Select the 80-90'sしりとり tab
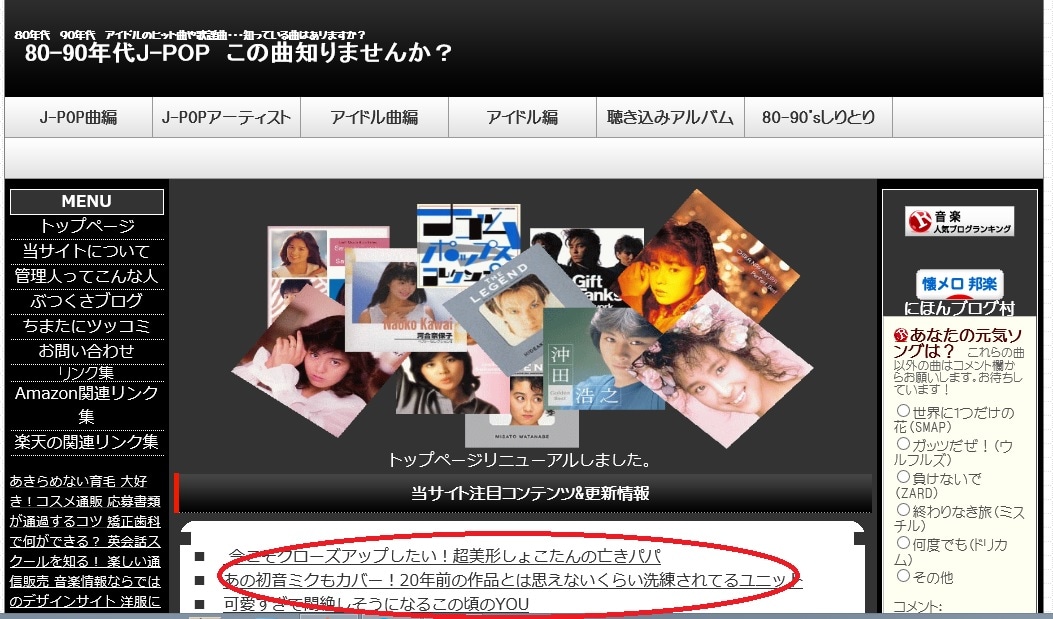1053x619 pixels. [x=819, y=117]
